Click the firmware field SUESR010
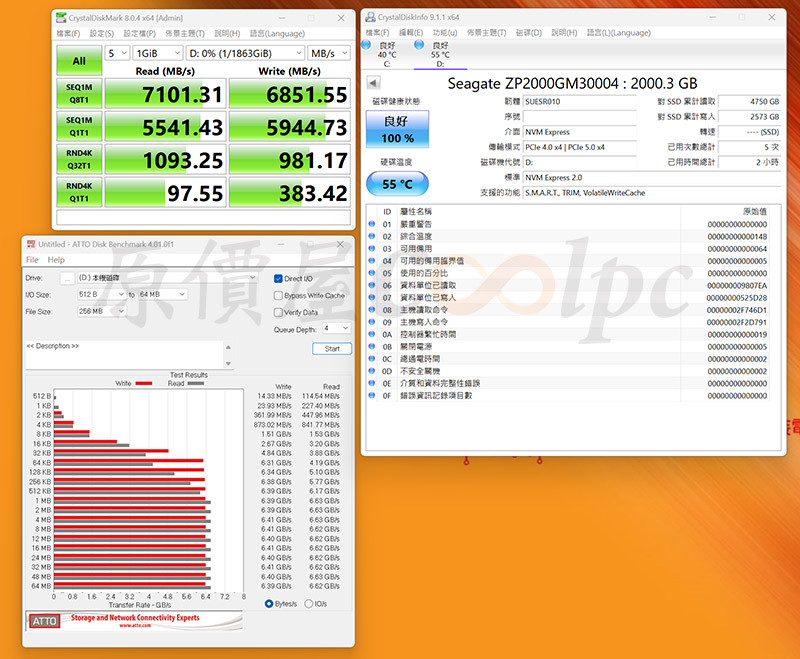This screenshot has width=800, height=659. point(580,102)
